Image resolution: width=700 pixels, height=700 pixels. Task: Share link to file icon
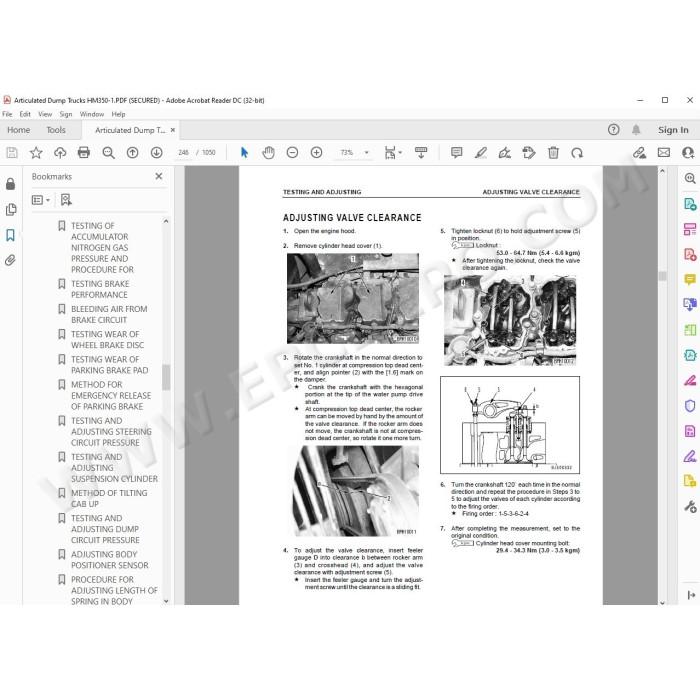click(x=639, y=153)
